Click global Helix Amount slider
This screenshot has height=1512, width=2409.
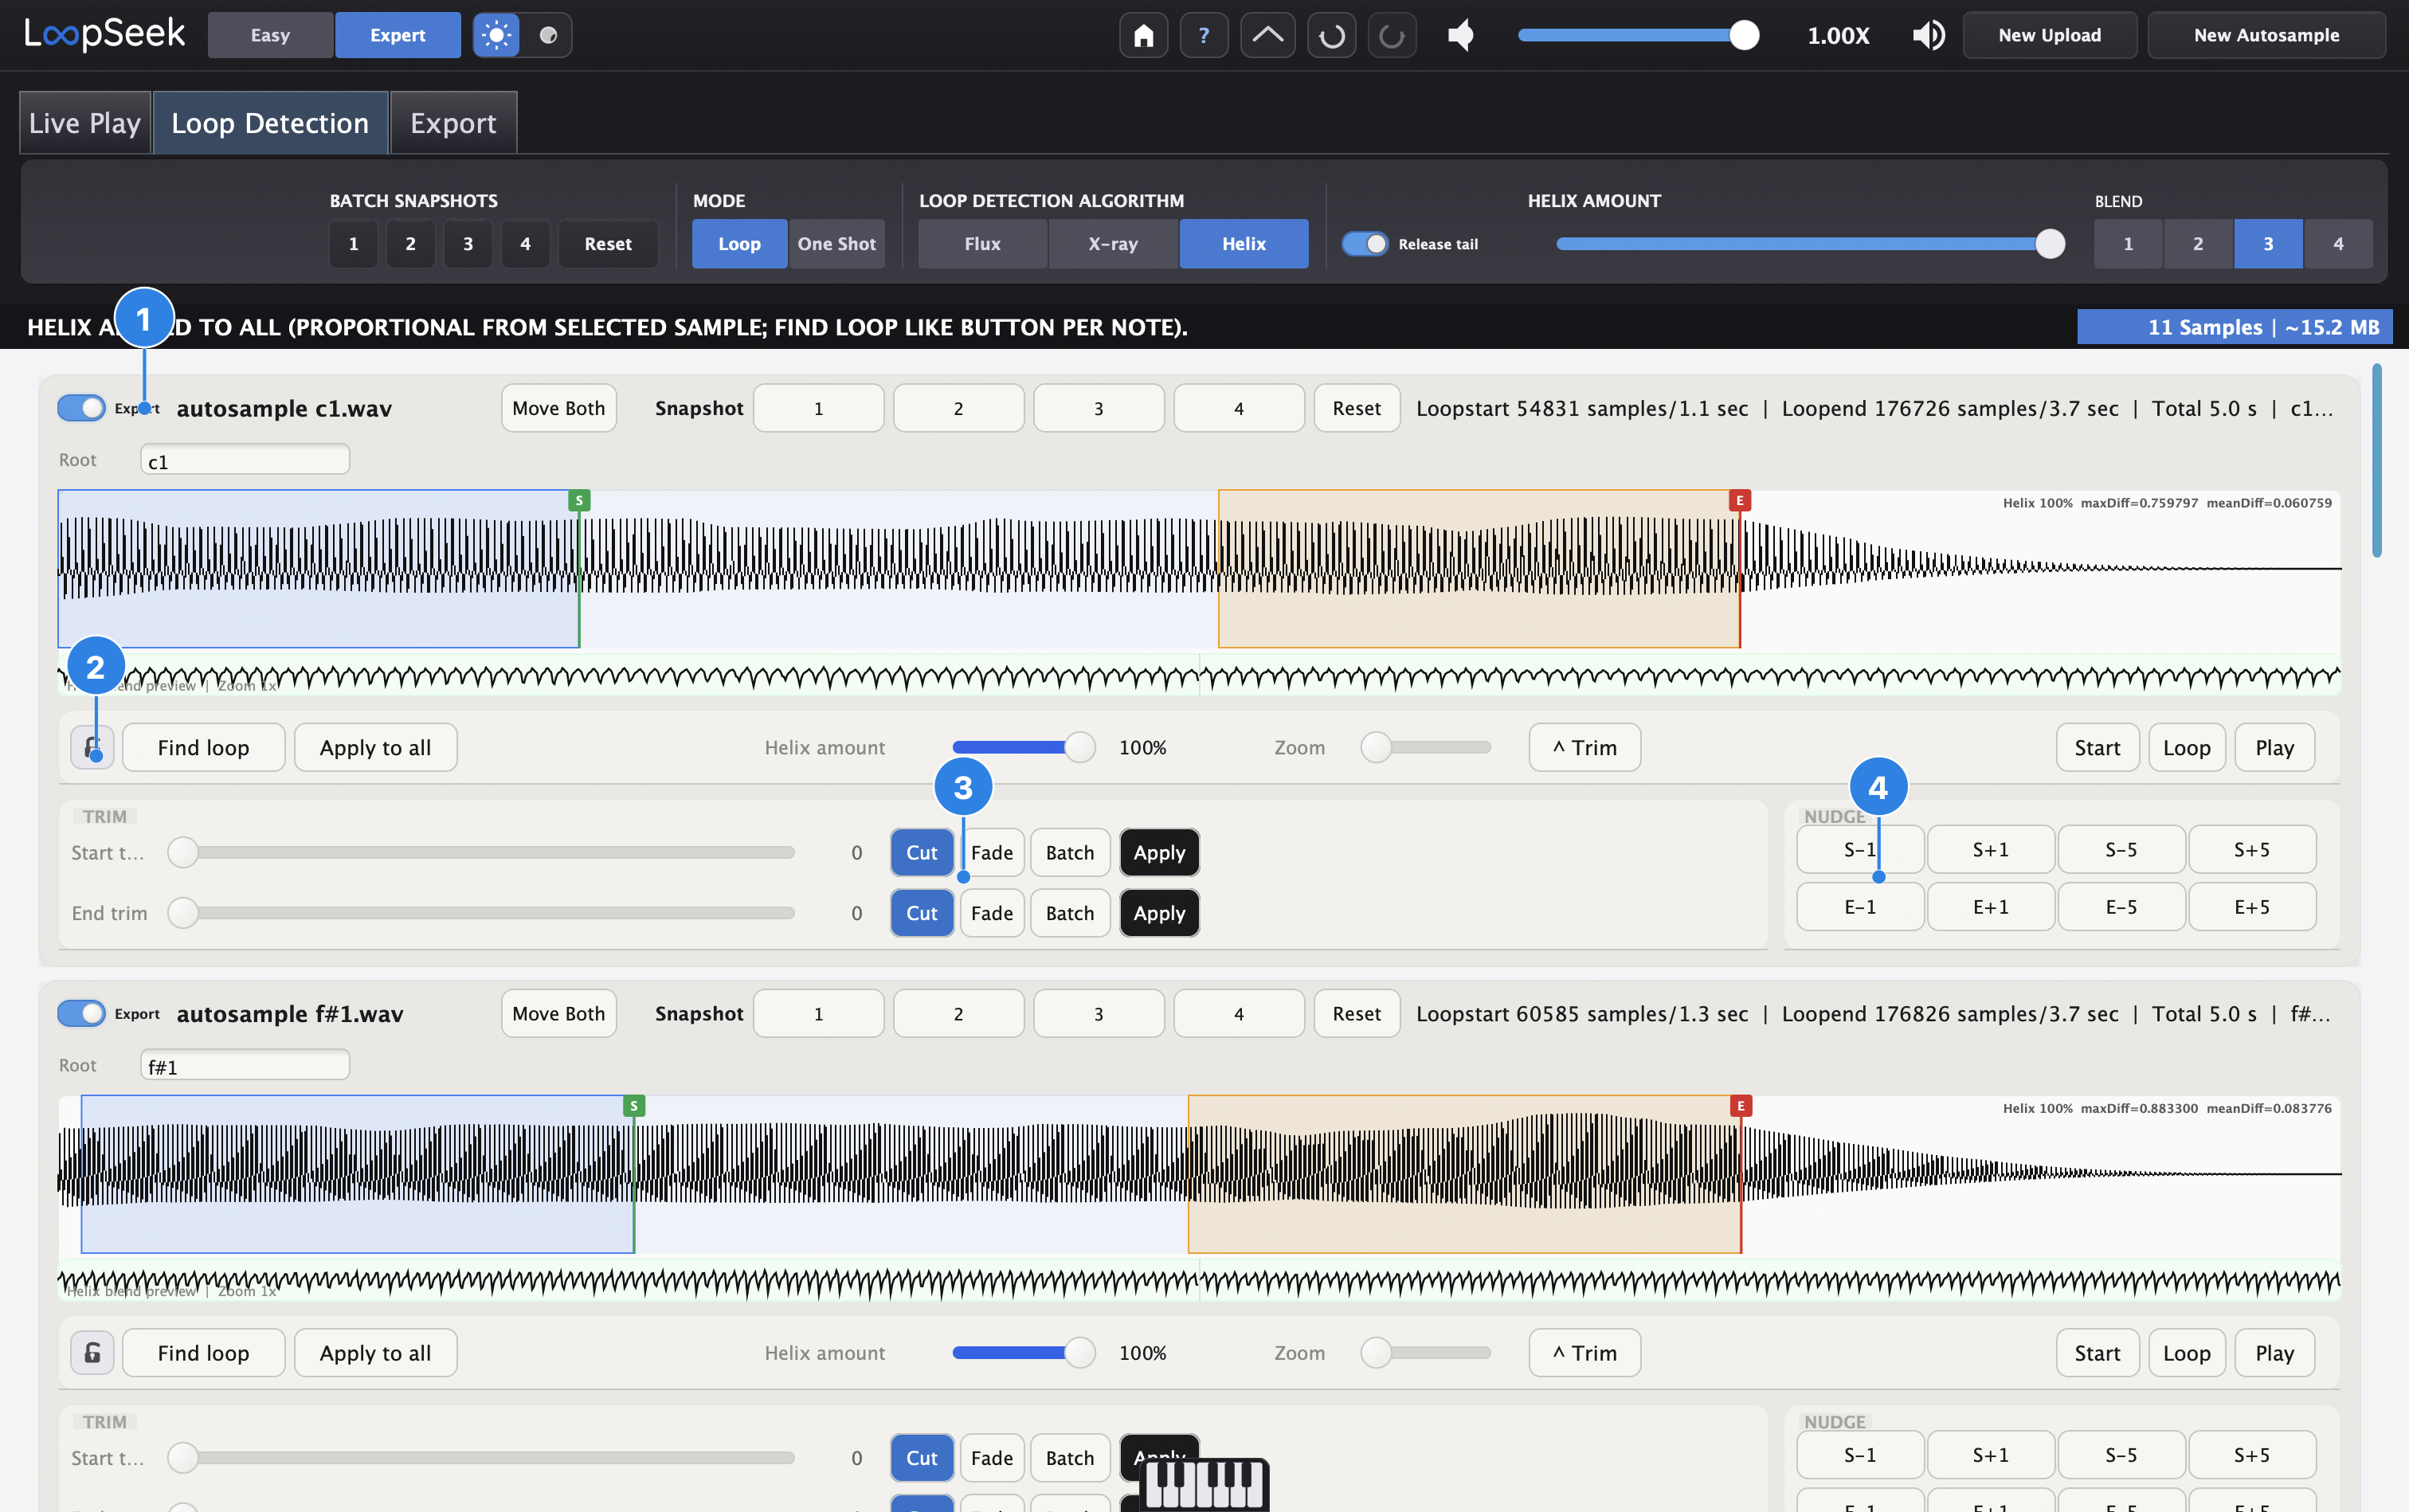tap(1810, 244)
